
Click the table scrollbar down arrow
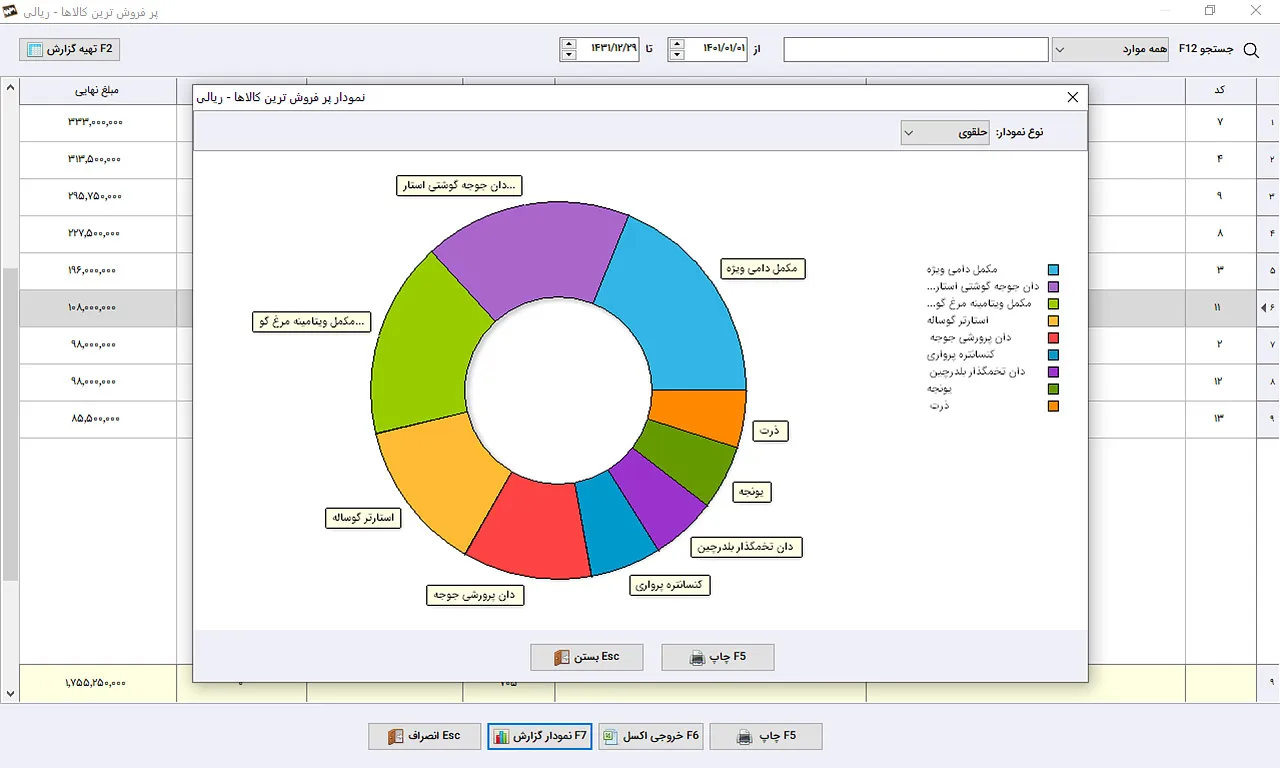click(10, 693)
